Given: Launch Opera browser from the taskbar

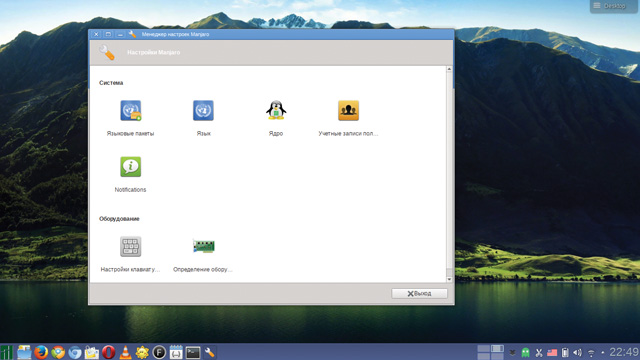Looking at the screenshot, I should (109, 352).
